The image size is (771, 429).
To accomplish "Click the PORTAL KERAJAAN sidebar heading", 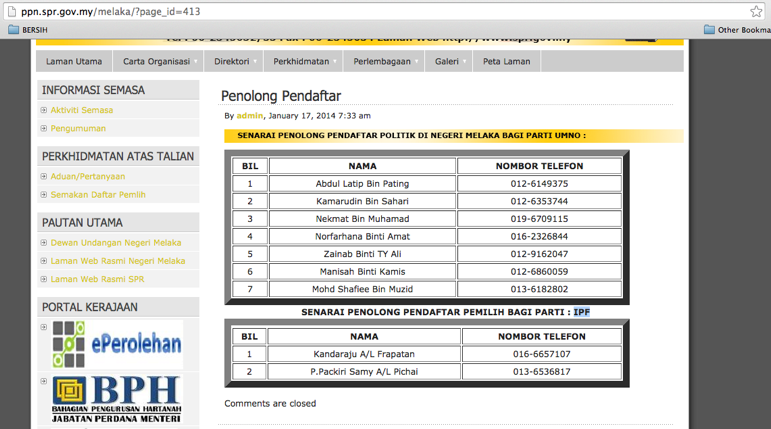I will [x=89, y=307].
